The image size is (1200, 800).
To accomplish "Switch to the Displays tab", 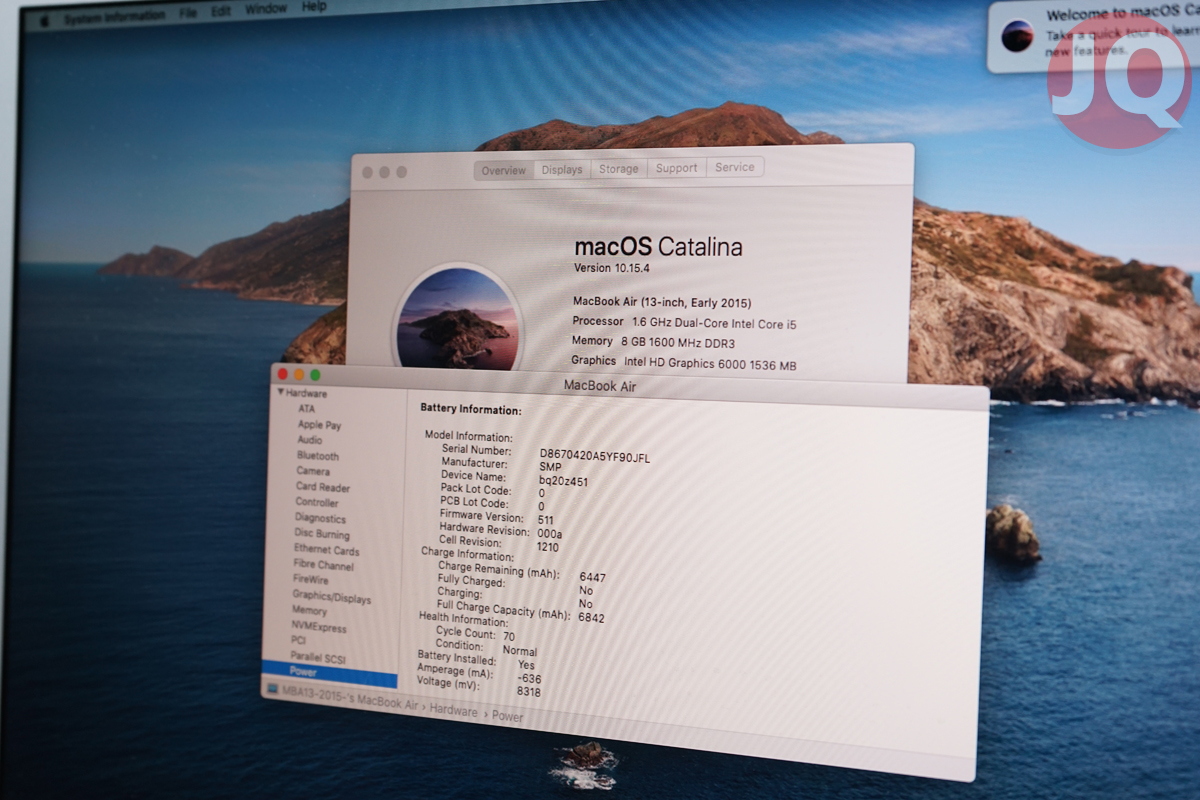I will 562,169.
